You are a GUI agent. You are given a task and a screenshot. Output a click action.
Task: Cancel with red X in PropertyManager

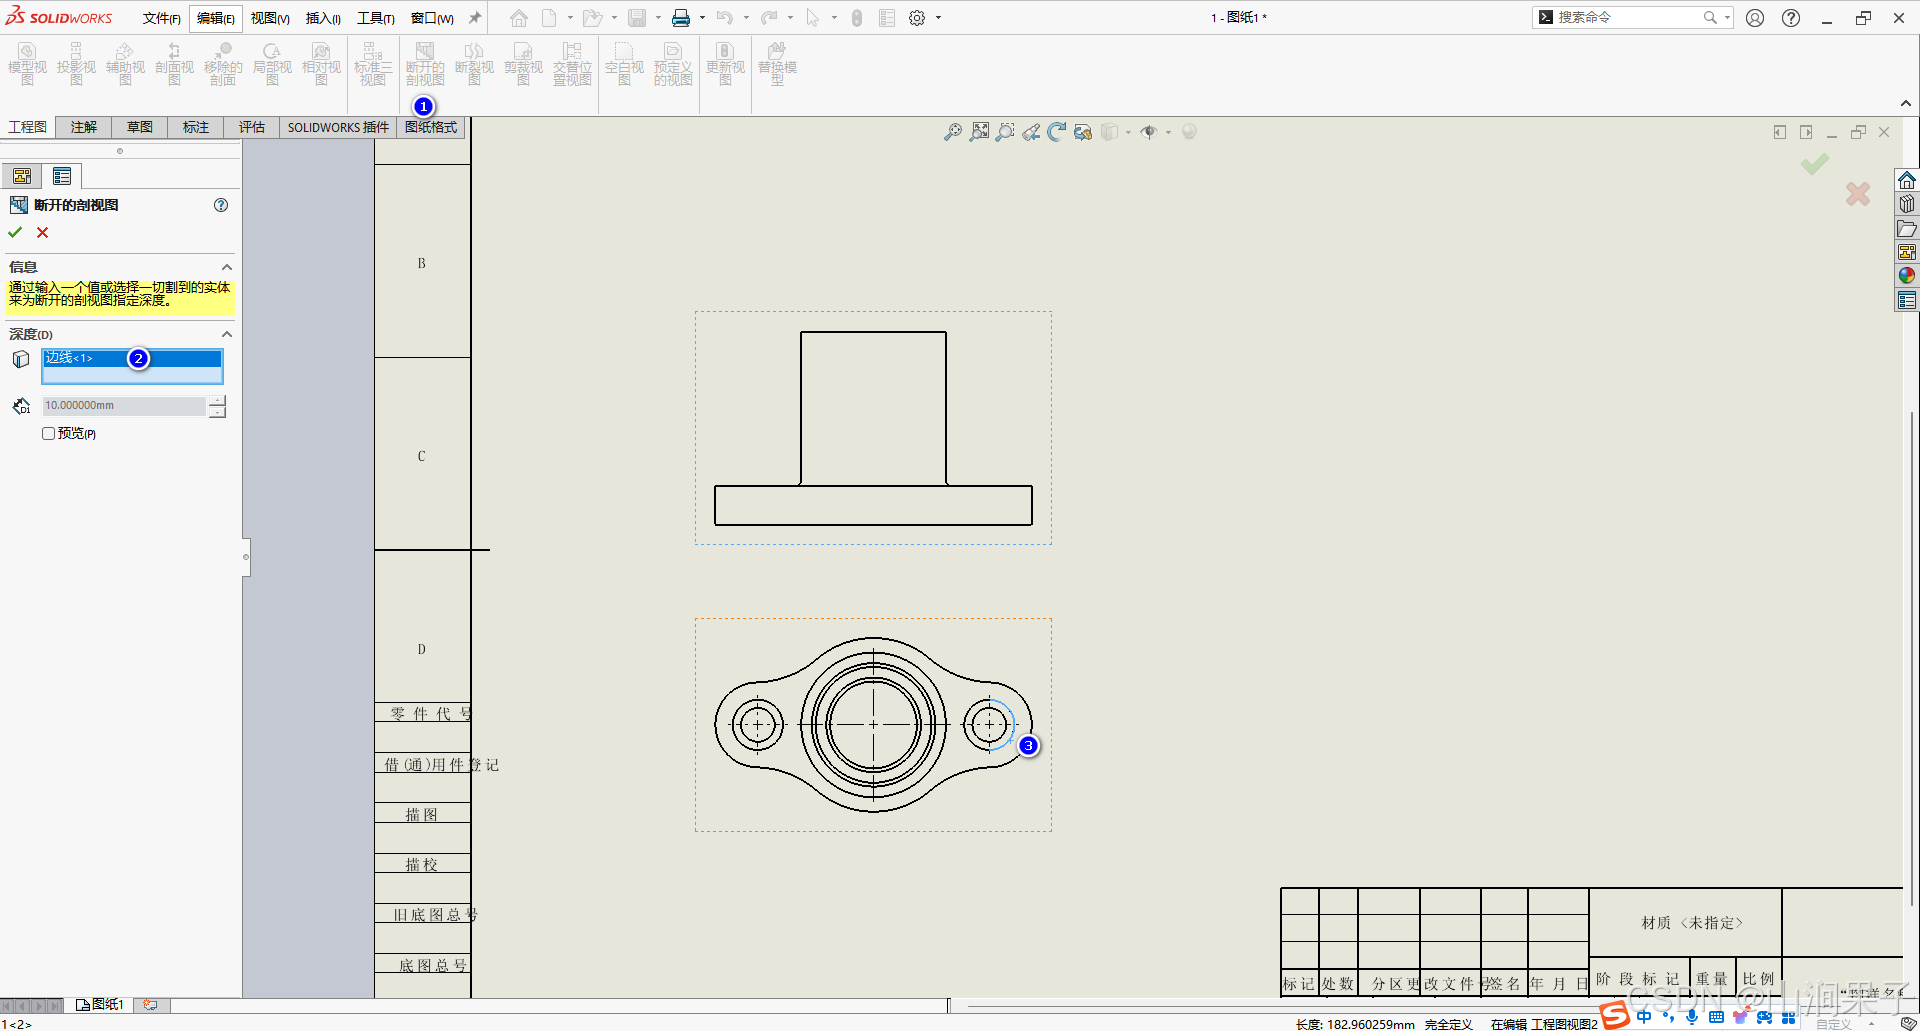[x=42, y=232]
